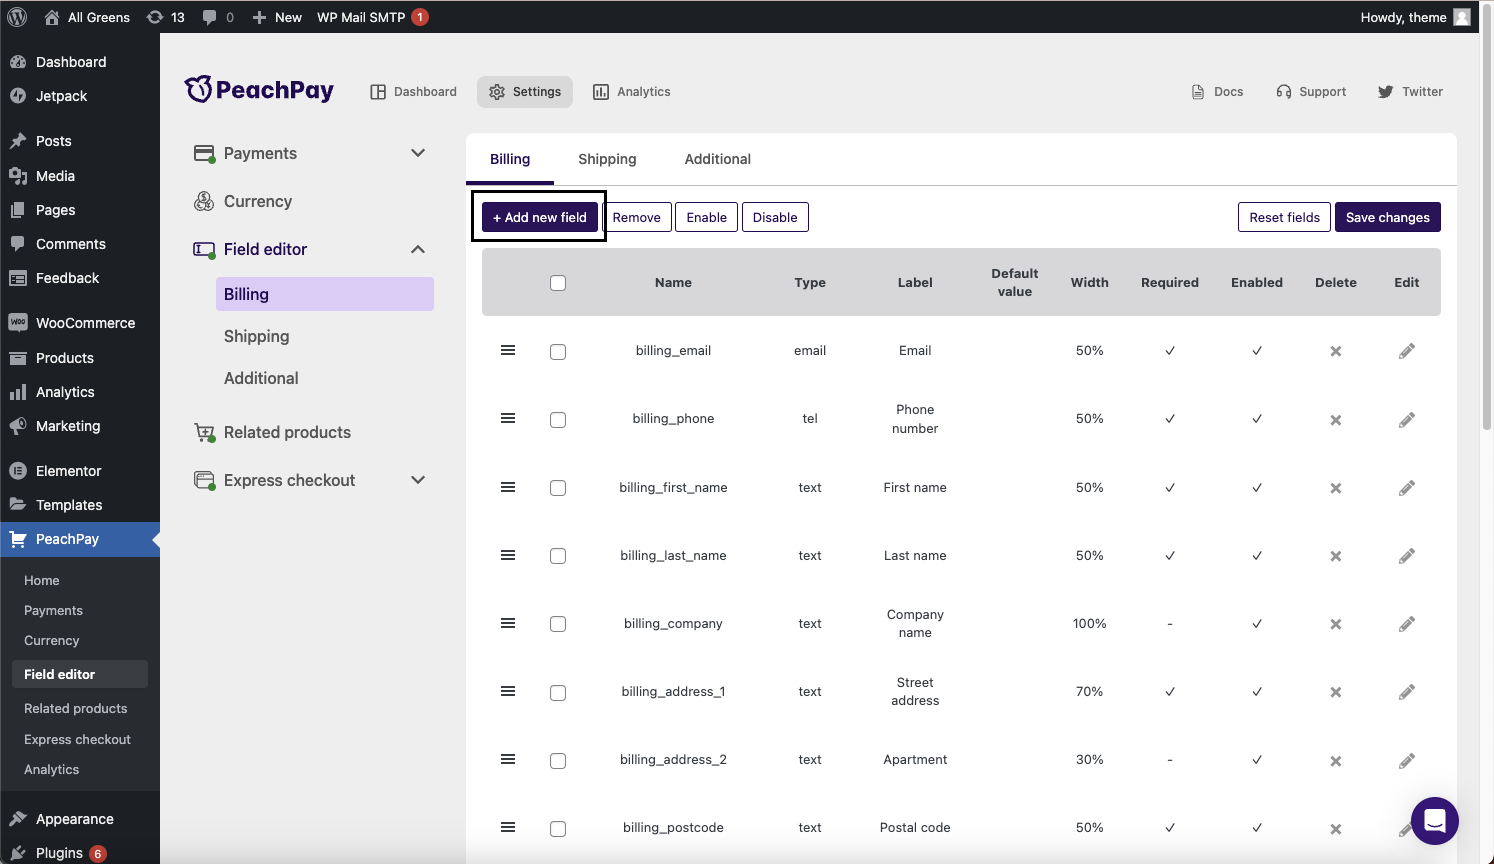Click user avatar beside Howdy, theme
The image size is (1494, 864).
pyautogui.click(x=1462, y=17)
